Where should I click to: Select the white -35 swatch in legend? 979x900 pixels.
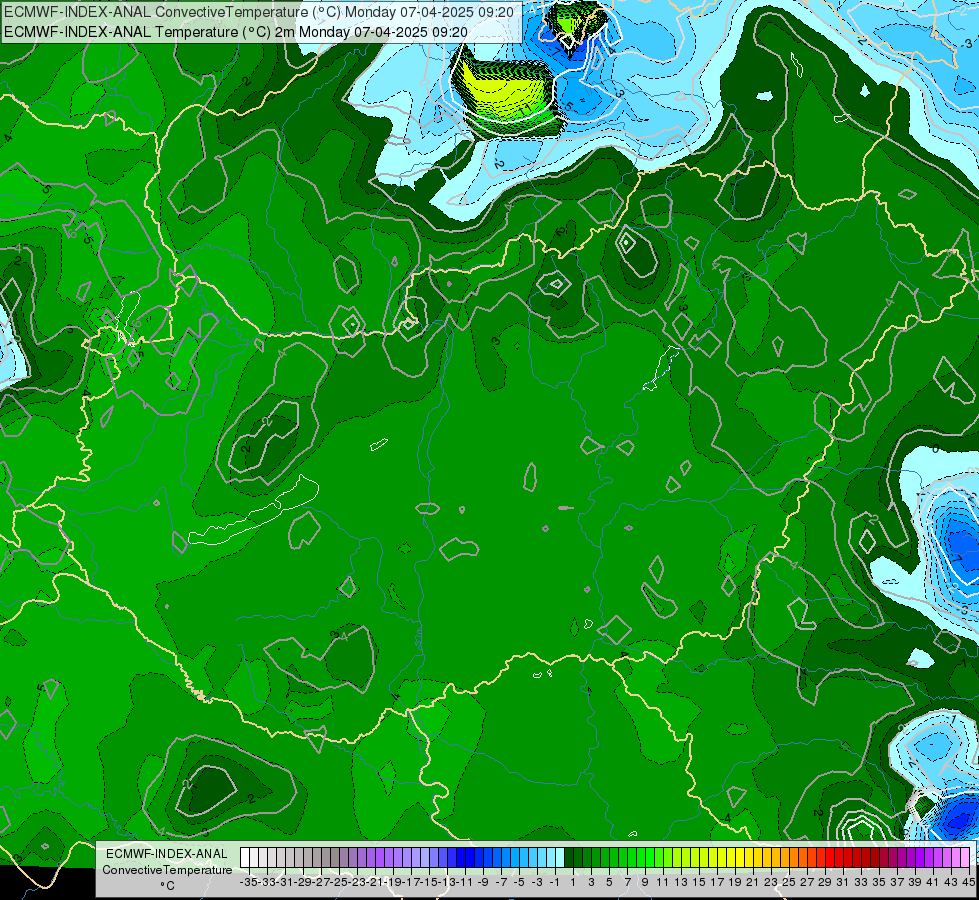245,857
